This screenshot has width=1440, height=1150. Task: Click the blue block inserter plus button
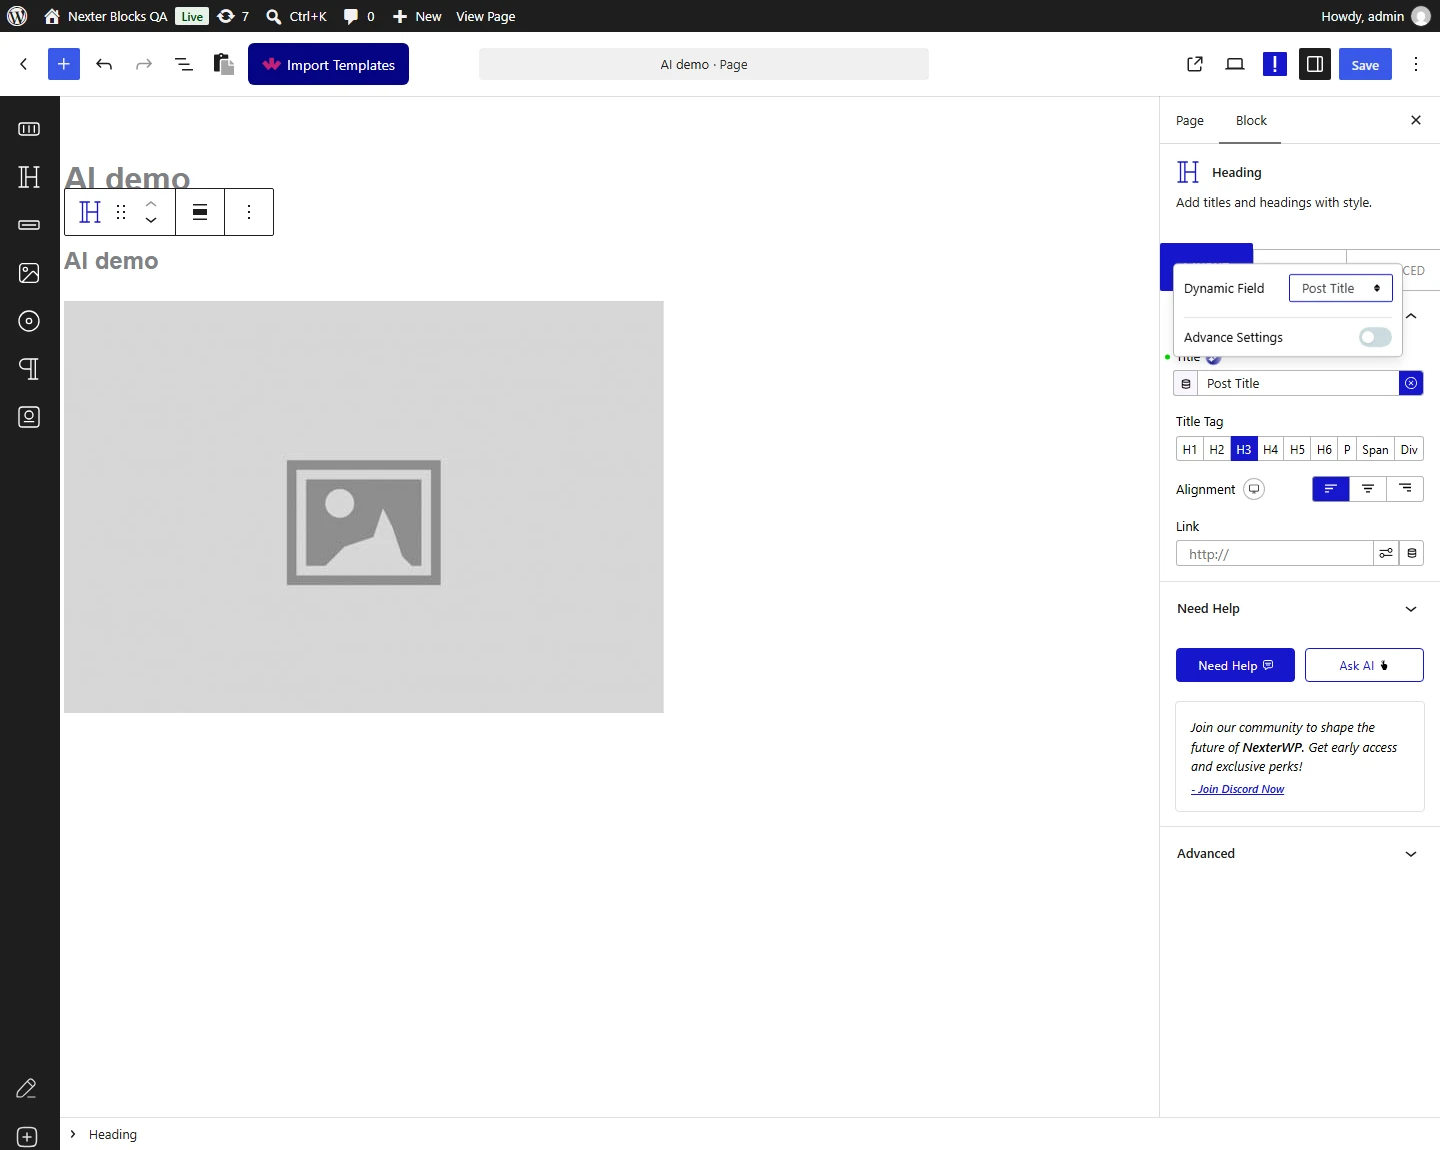click(64, 64)
